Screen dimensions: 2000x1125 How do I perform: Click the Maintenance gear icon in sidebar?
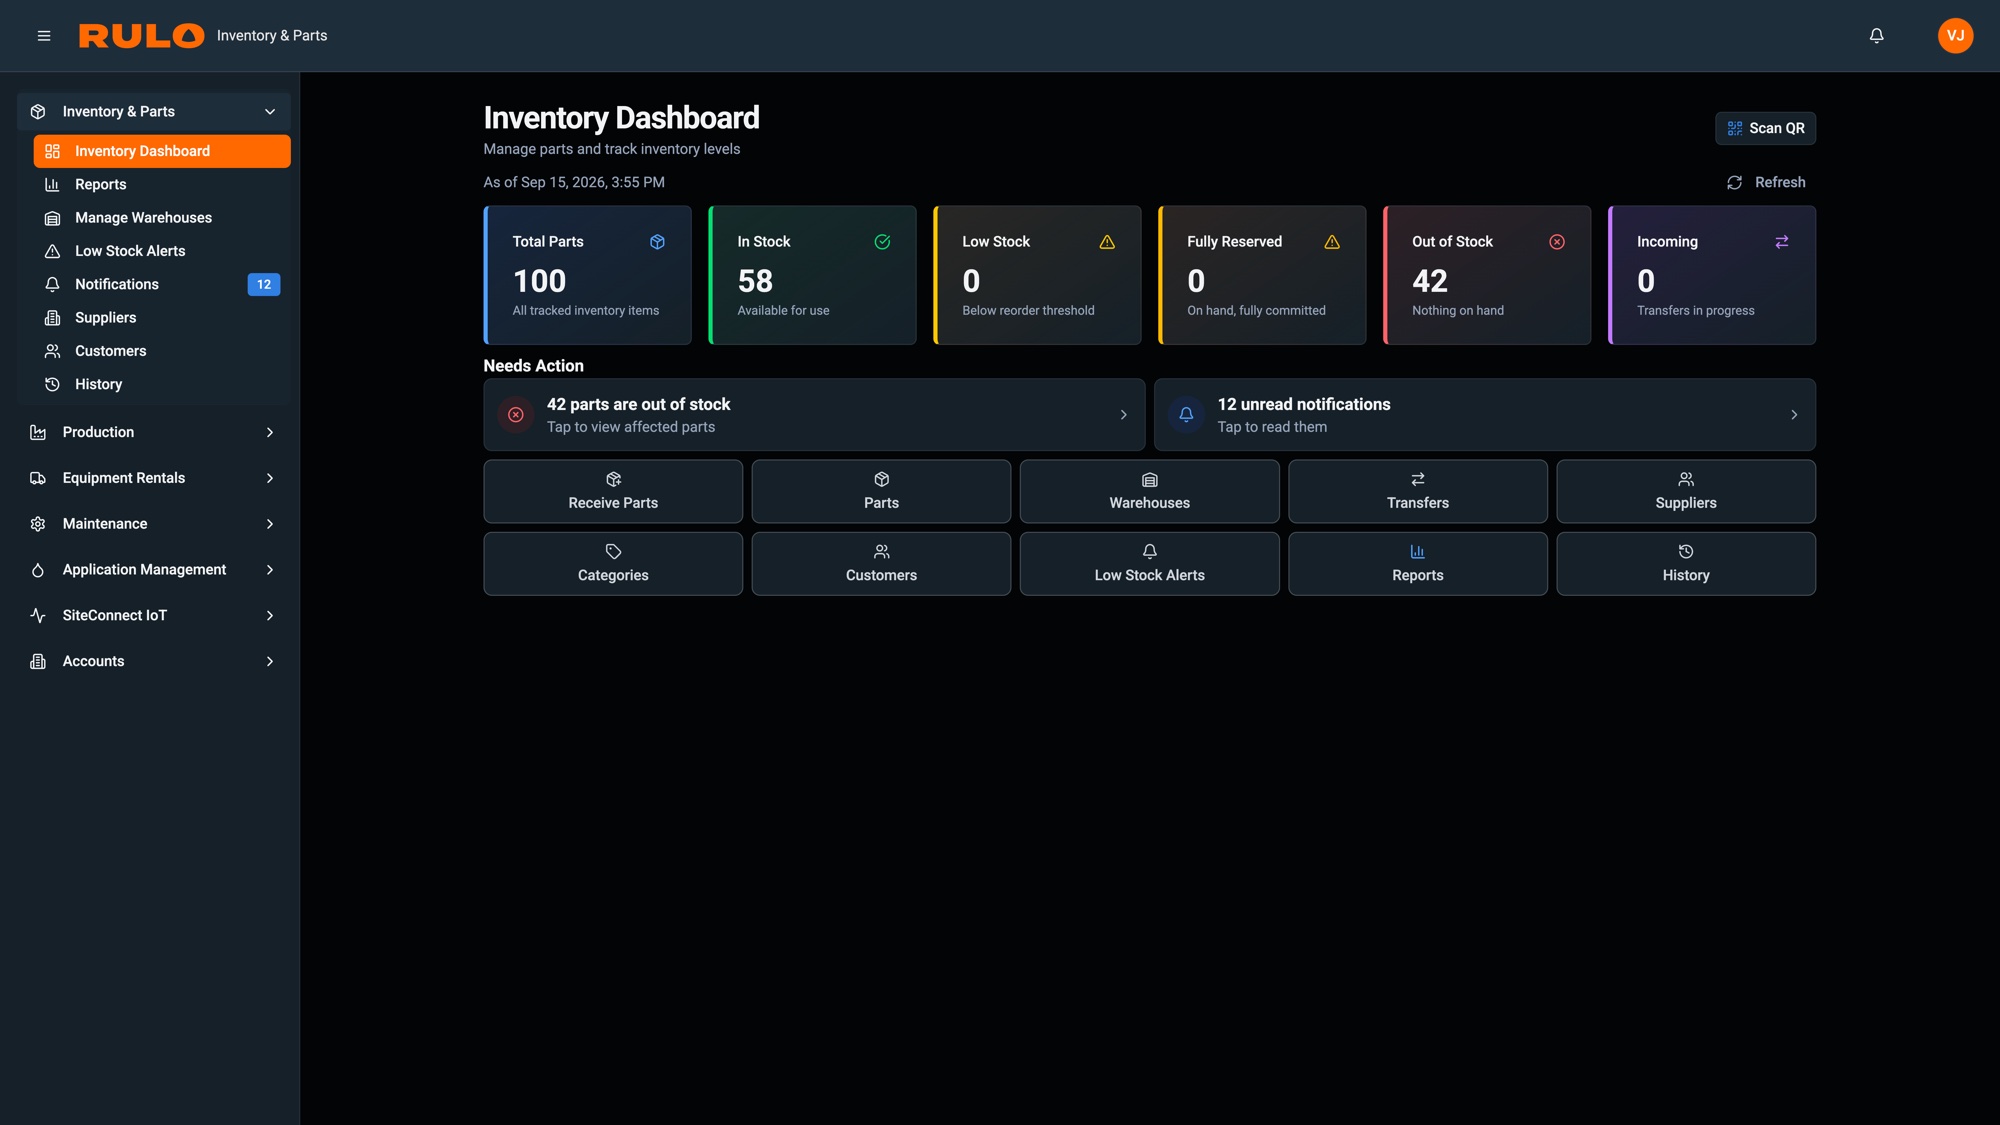(x=38, y=524)
